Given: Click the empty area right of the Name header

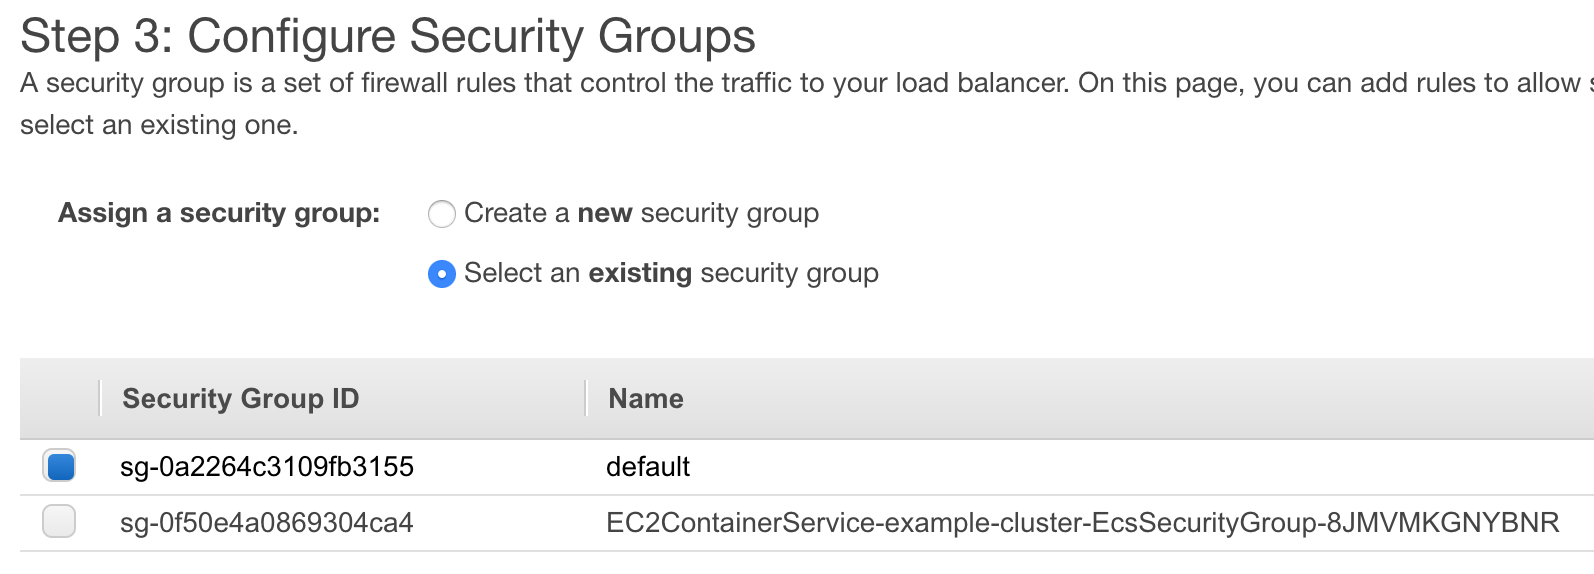Looking at the screenshot, I should [x=1100, y=398].
